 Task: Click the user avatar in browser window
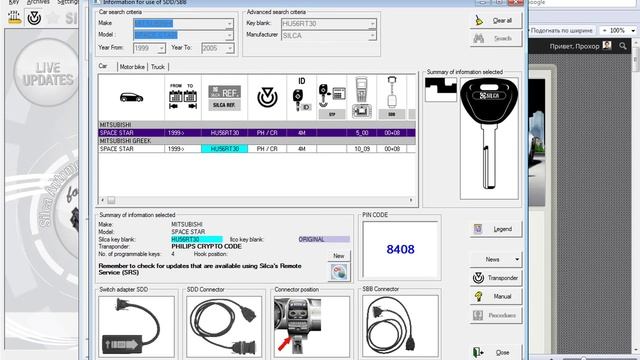[x=607, y=45]
